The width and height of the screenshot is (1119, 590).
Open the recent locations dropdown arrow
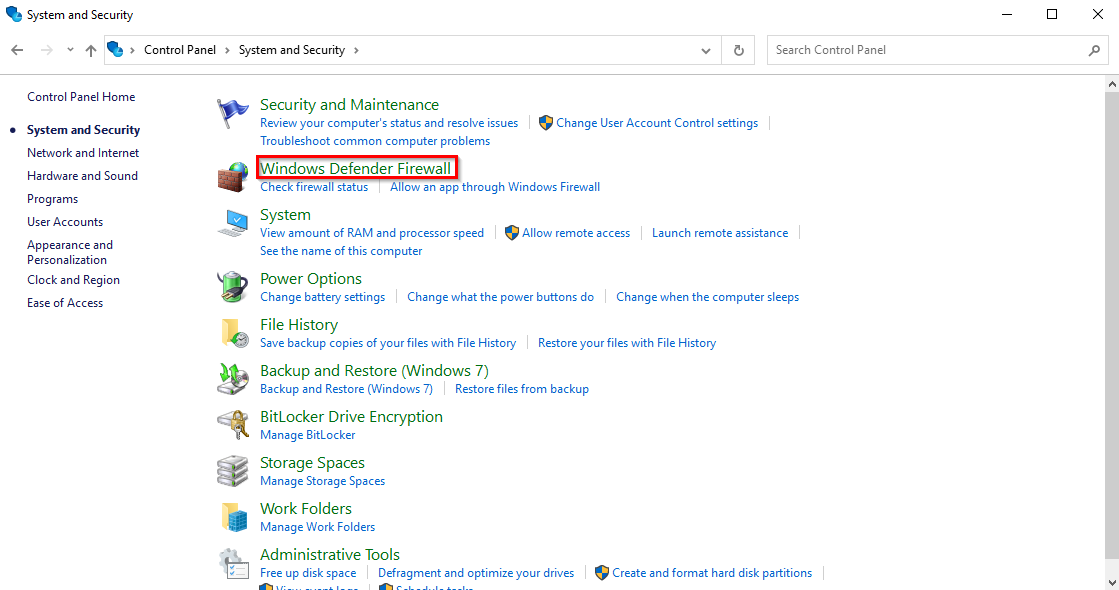point(70,50)
